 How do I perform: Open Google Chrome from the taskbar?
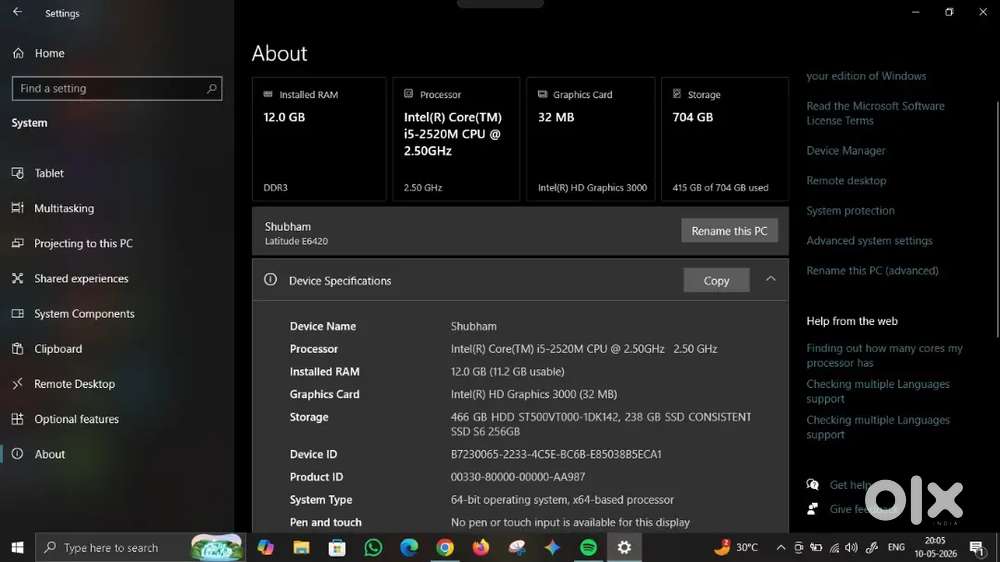pyautogui.click(x=445, y=547)
